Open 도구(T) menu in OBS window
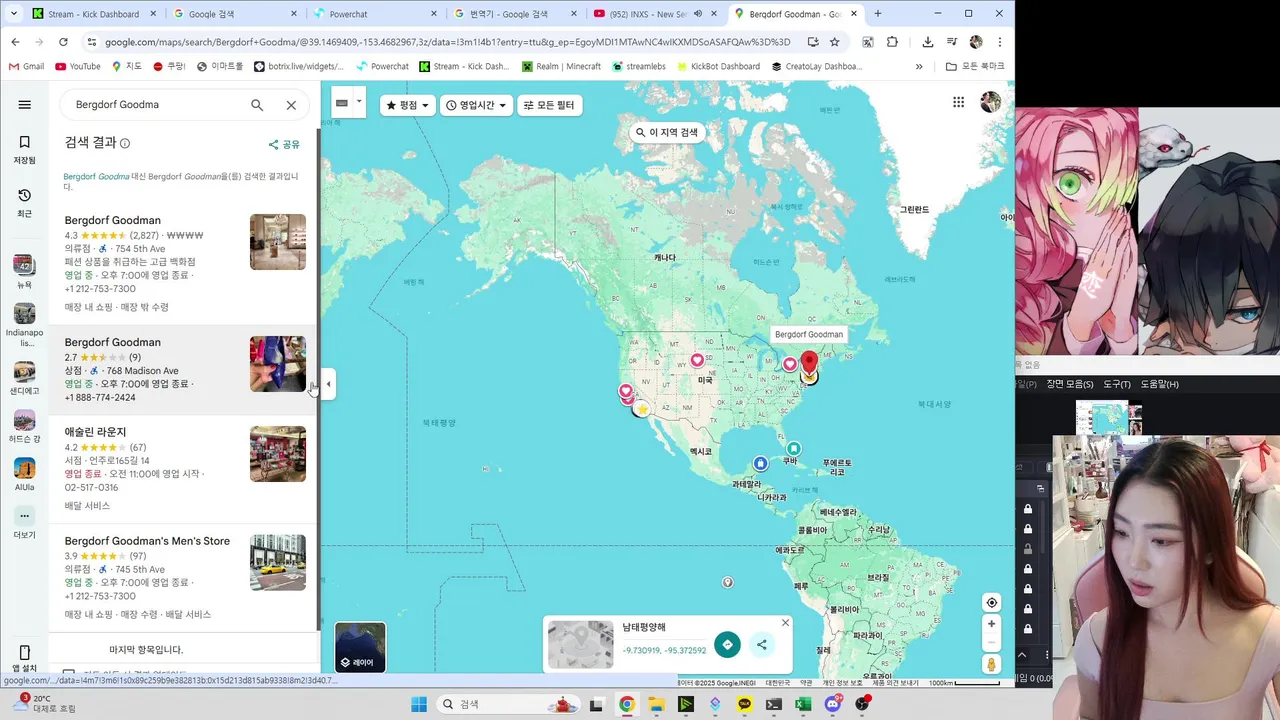The height and width of the screenshot is (720, 1280). point(1117,384)
